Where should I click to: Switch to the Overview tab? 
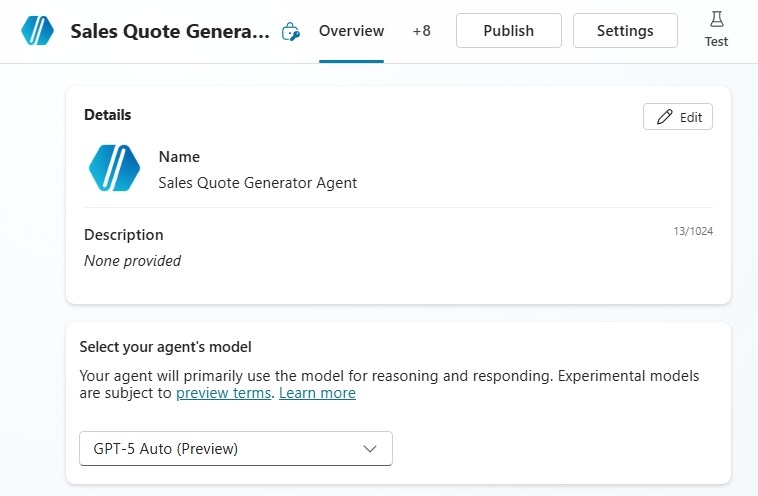(x=351, y=31)
